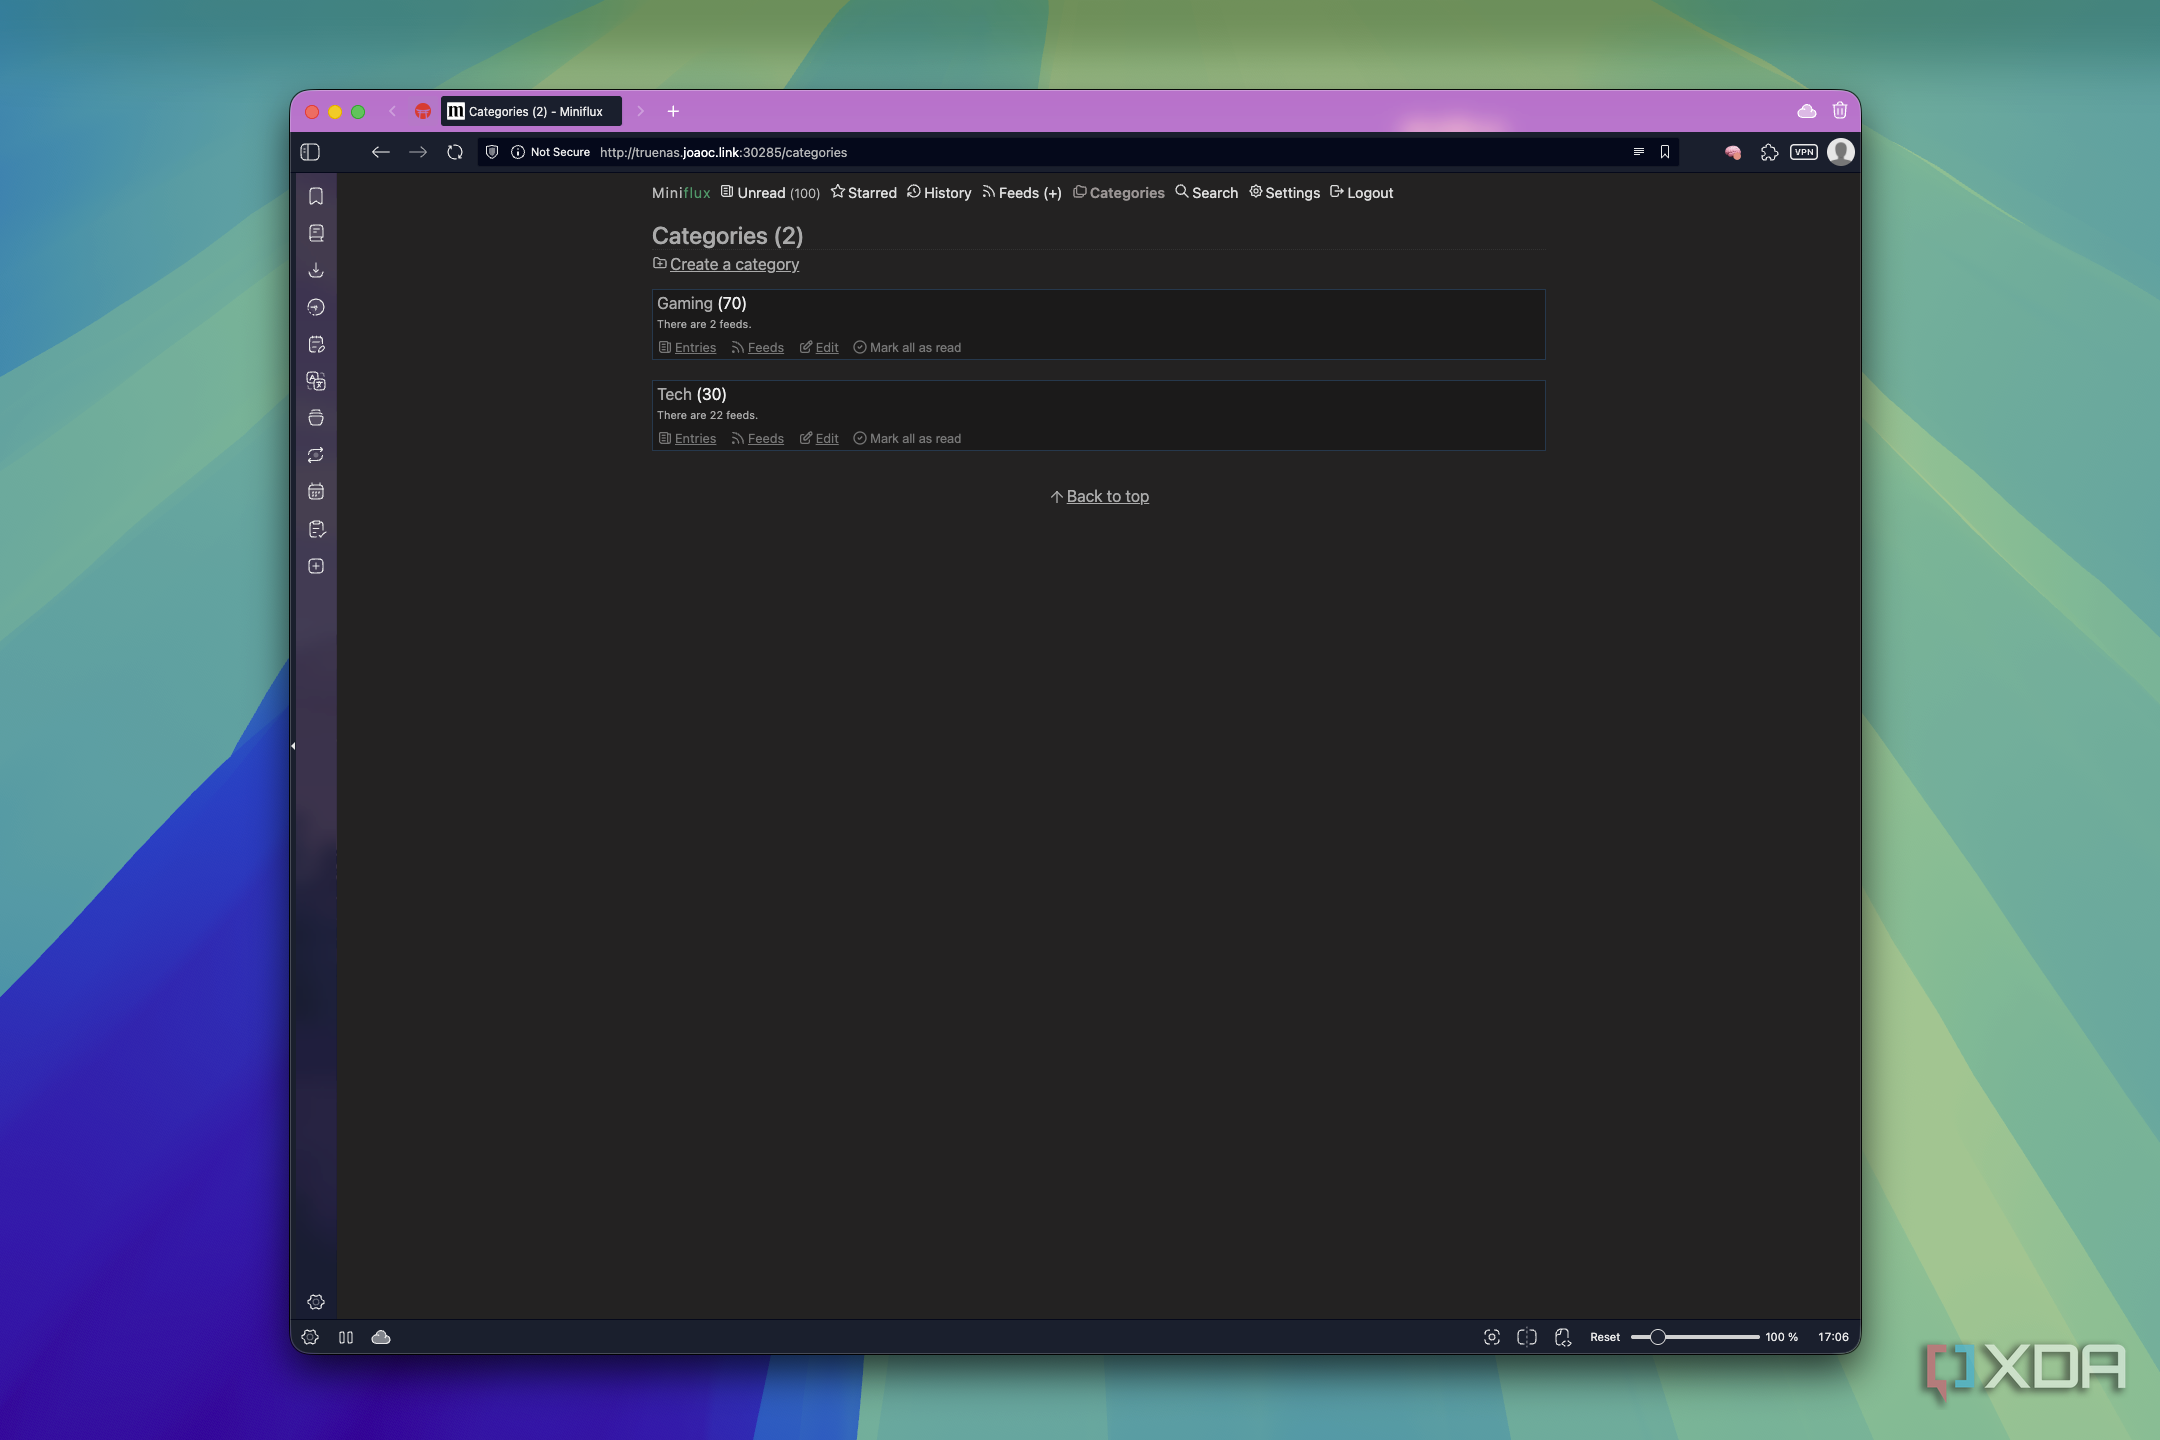Open the Downloads panel in sidebar
Image resolution: width=2160 pixels, height=1440 pixels.
[316, 270]
